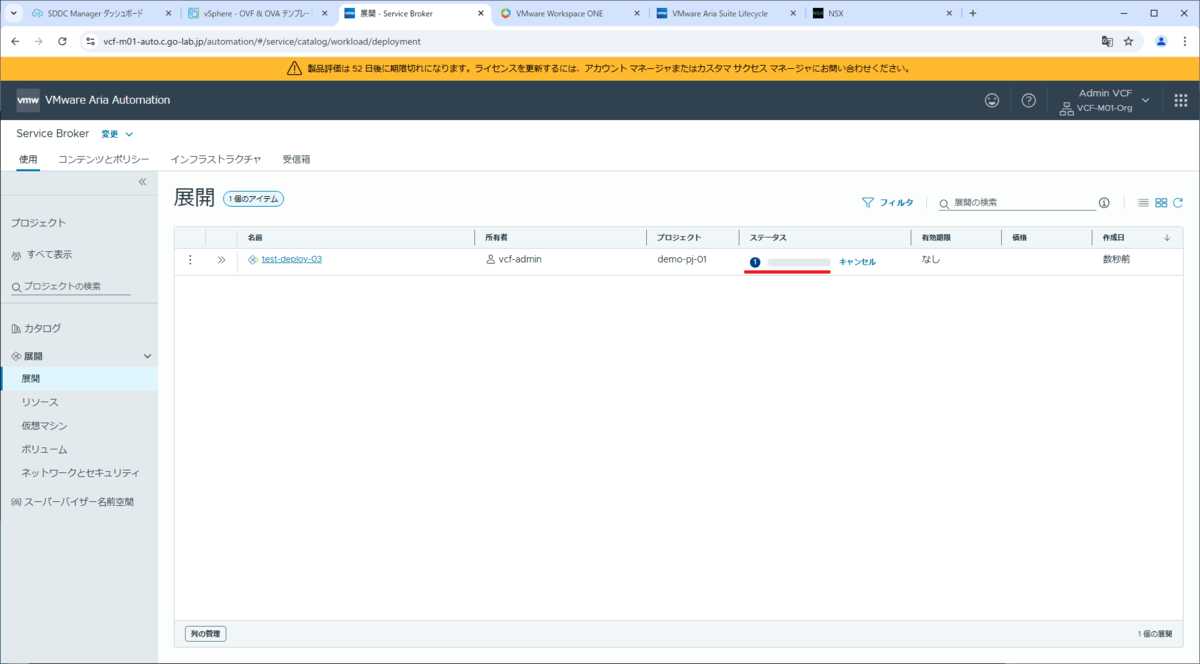Expand details of test-deploy-03 row
Viewport: 1200px width, 664px height.
221,260
